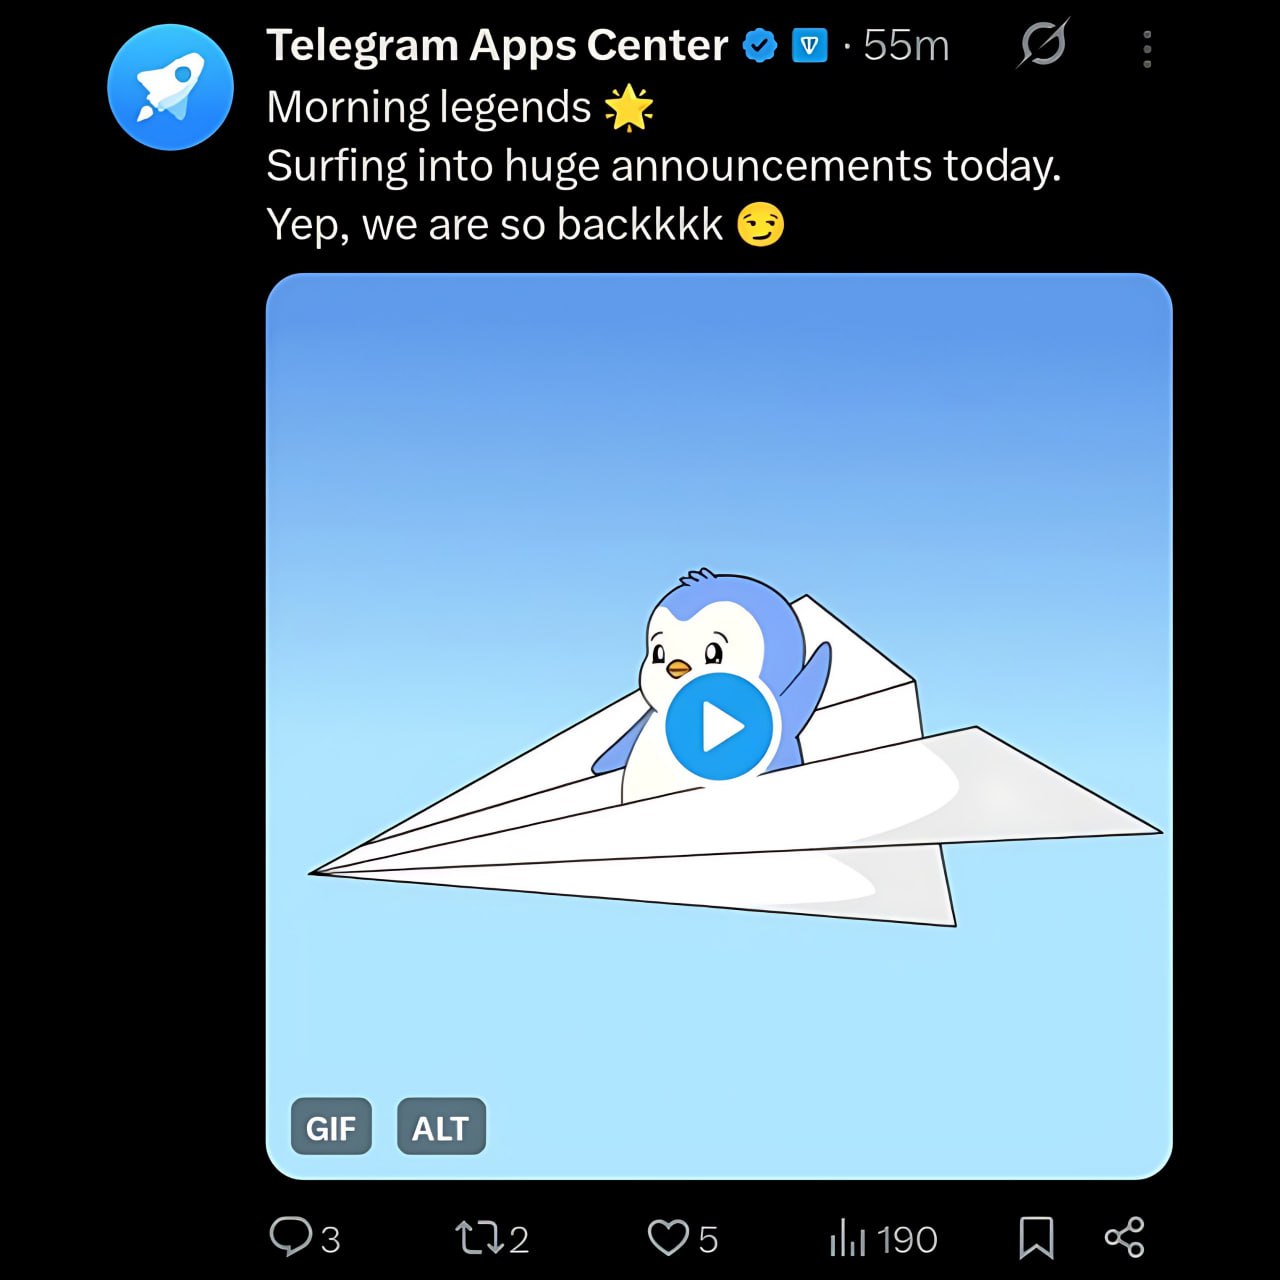Image resolution: width=1280 pixels, height=1280 pixels.
Task: Click the reply speech bubble icon
Action: click(x=290, y=1237)
